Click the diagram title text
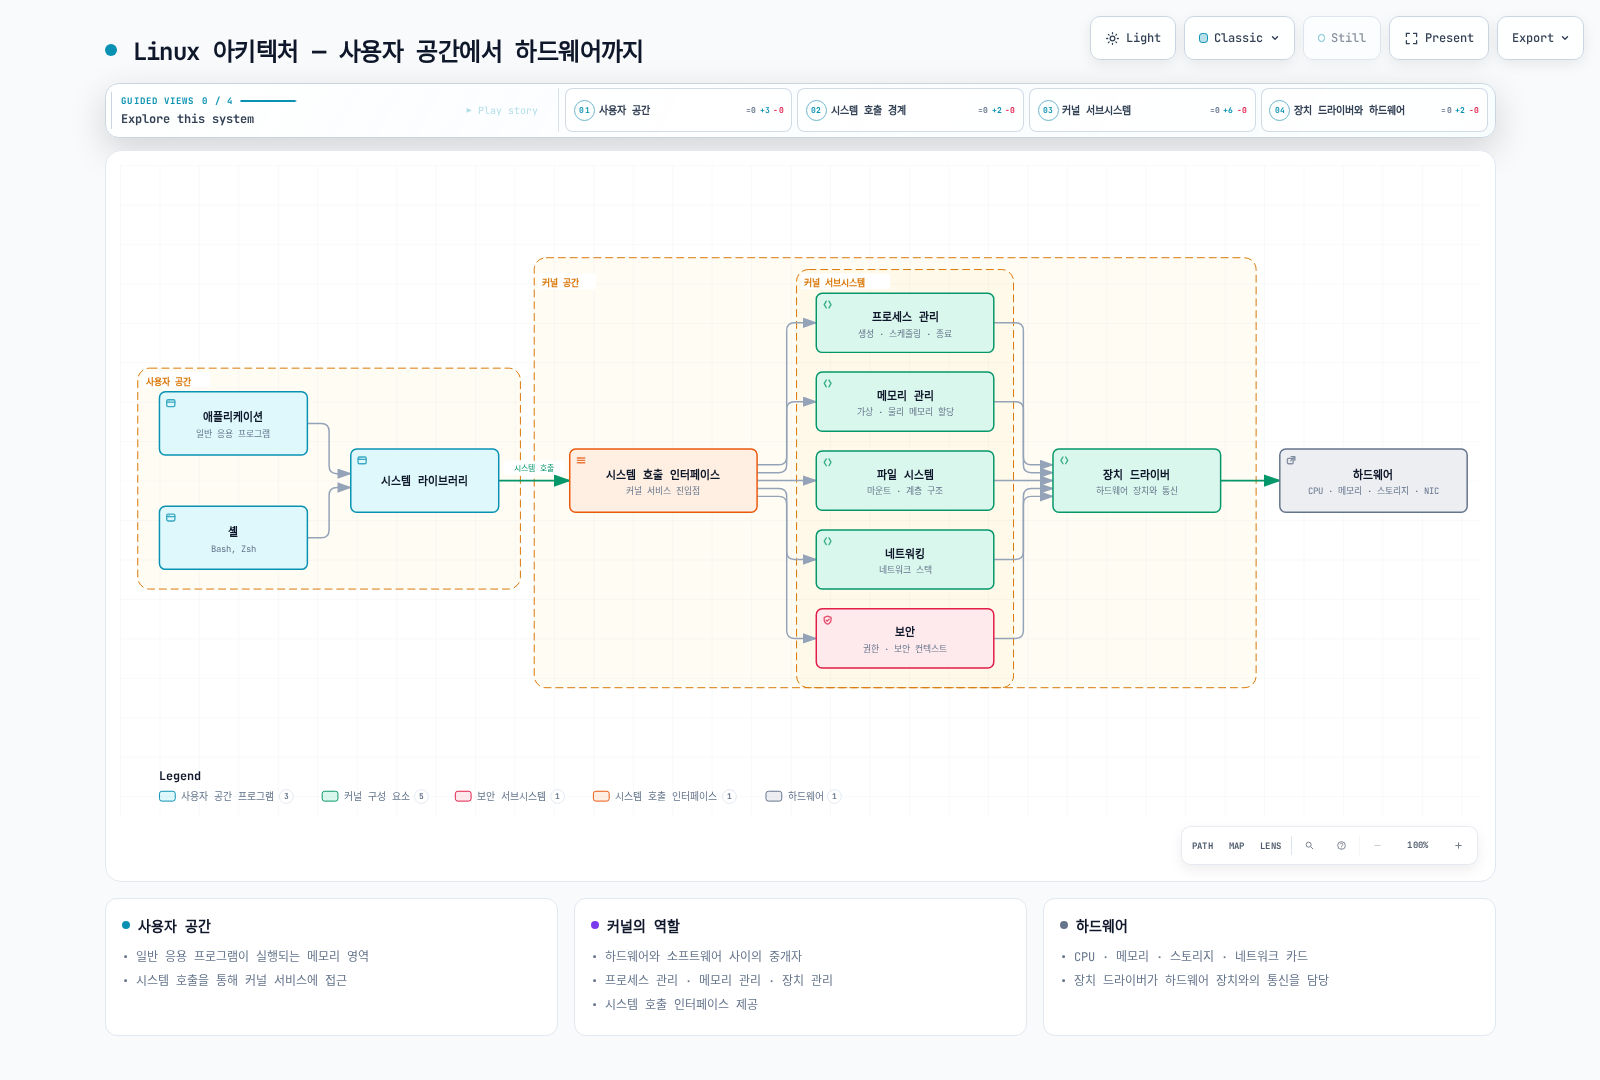Screen dimensions: 1600x1080 pyautogui.click(x=388, y=51)
